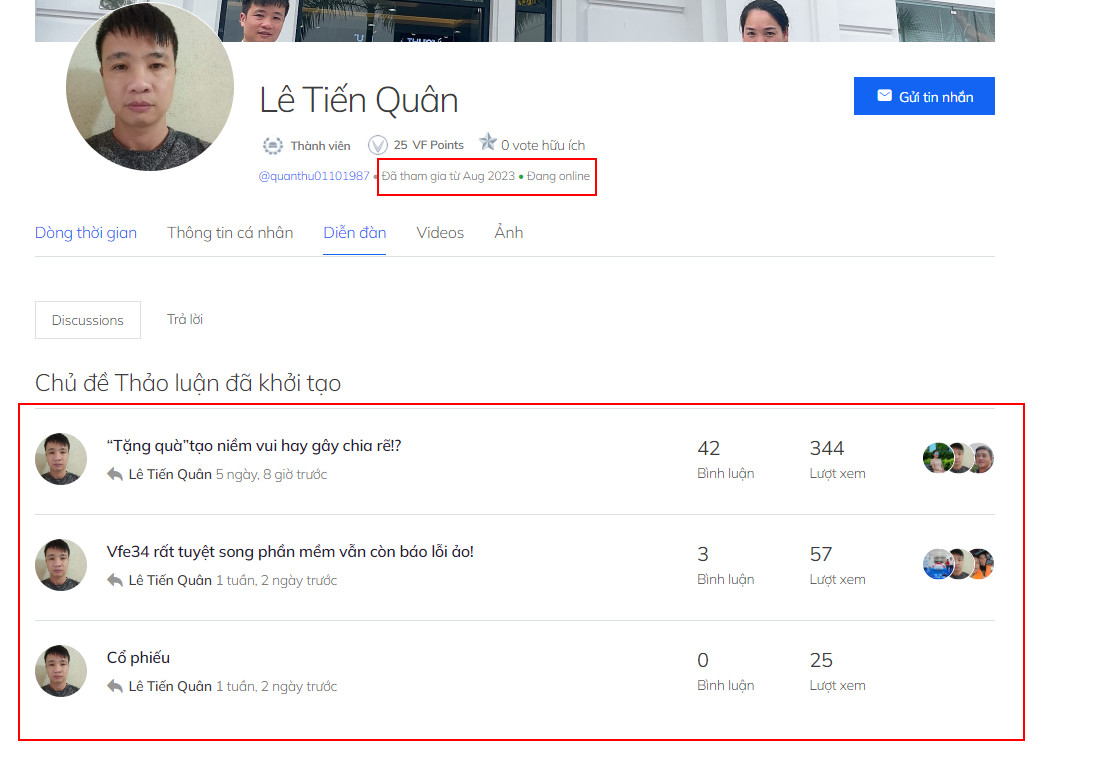Open the “Tặng quà” discussion topic

tap(254, 446)
